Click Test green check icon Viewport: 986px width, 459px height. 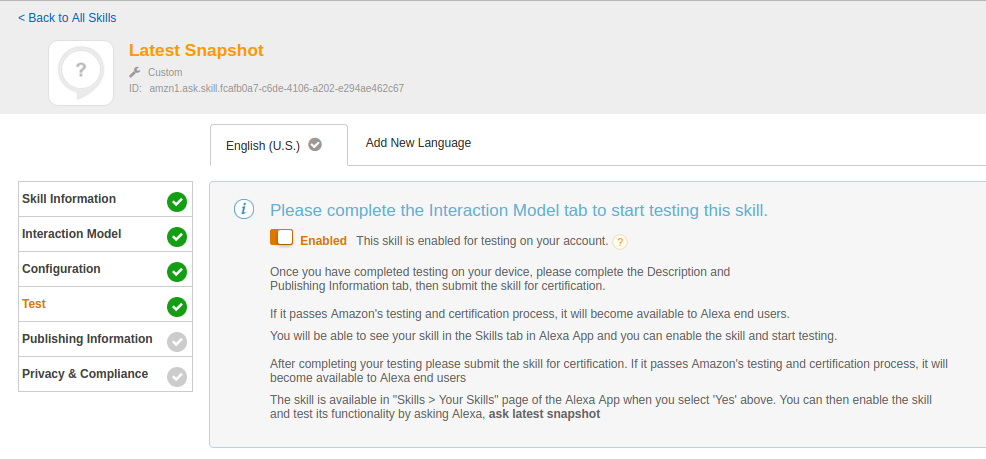(x=177, y=307)
